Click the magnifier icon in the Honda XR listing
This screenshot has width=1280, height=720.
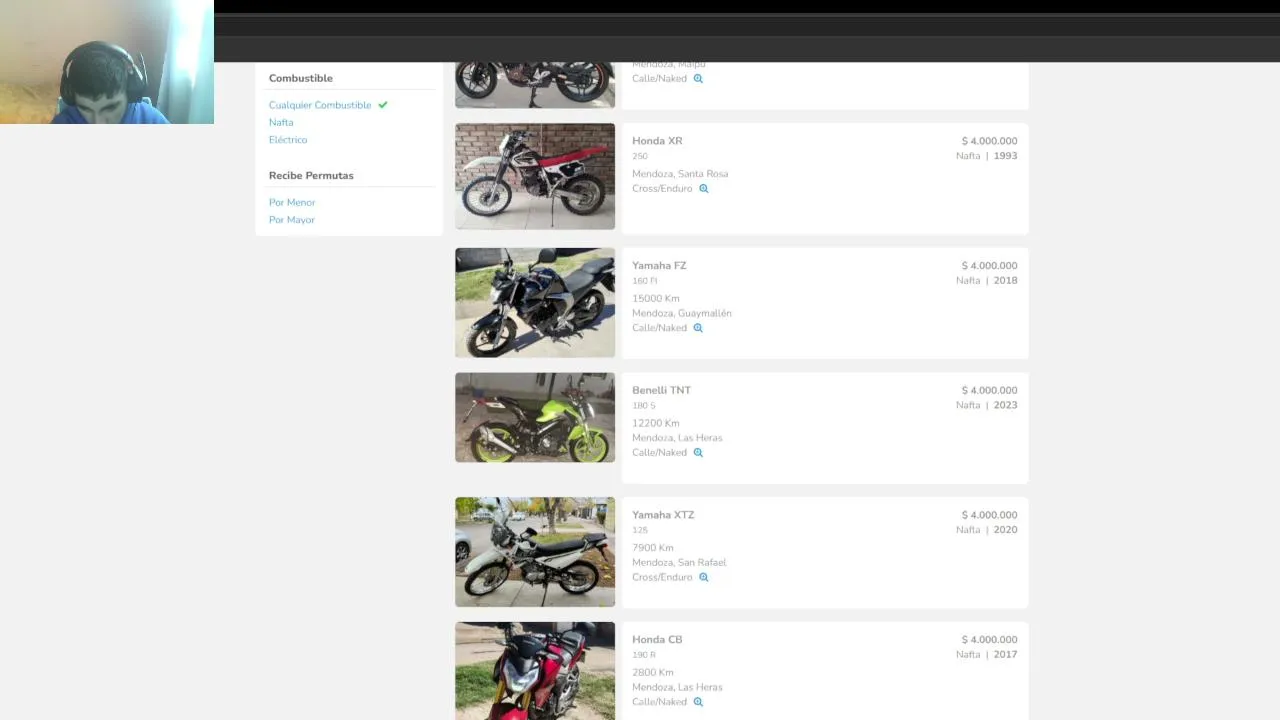[x=704, y=189]
